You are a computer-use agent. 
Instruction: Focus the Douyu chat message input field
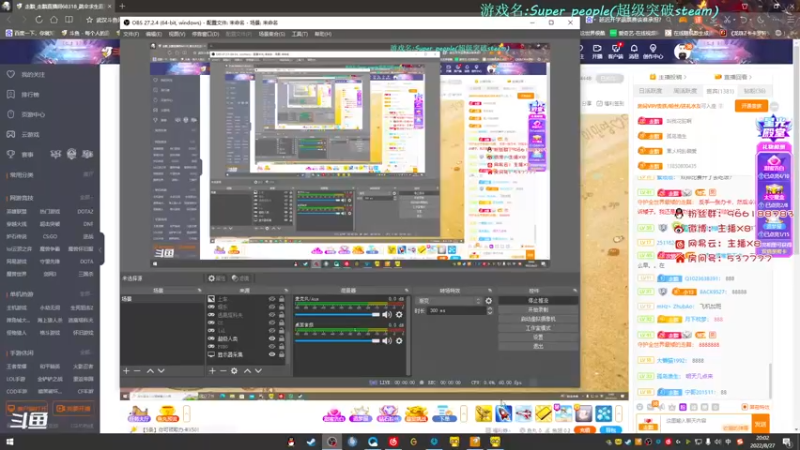(x=707, y=421)
